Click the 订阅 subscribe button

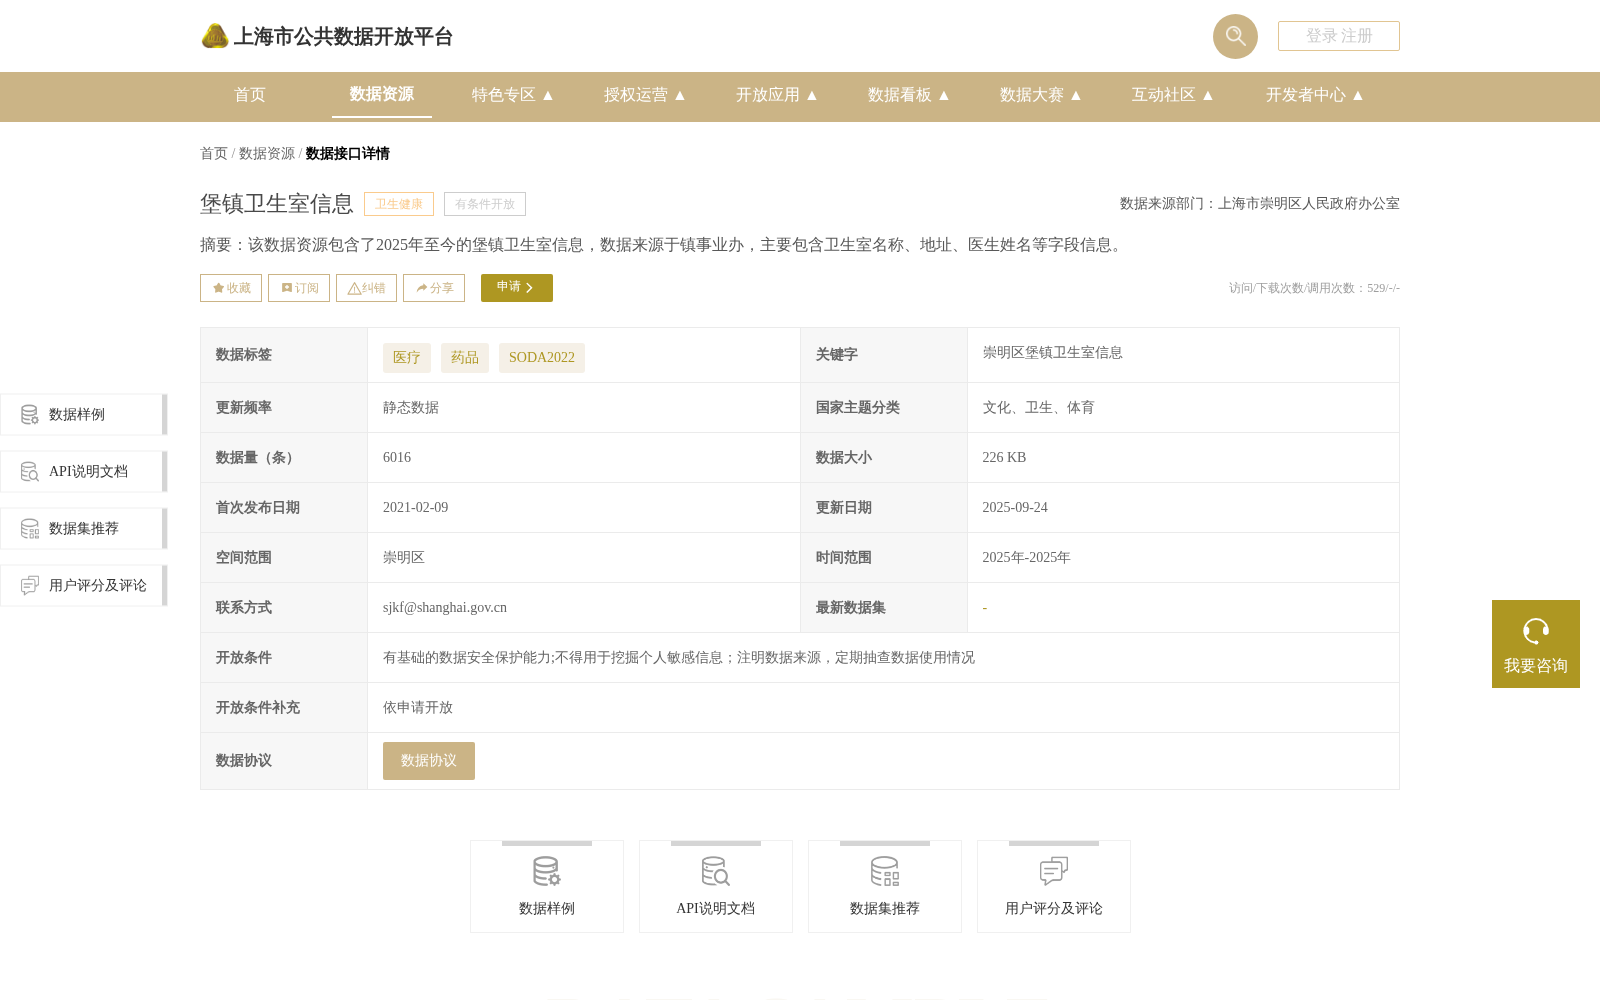click(299, 288)
